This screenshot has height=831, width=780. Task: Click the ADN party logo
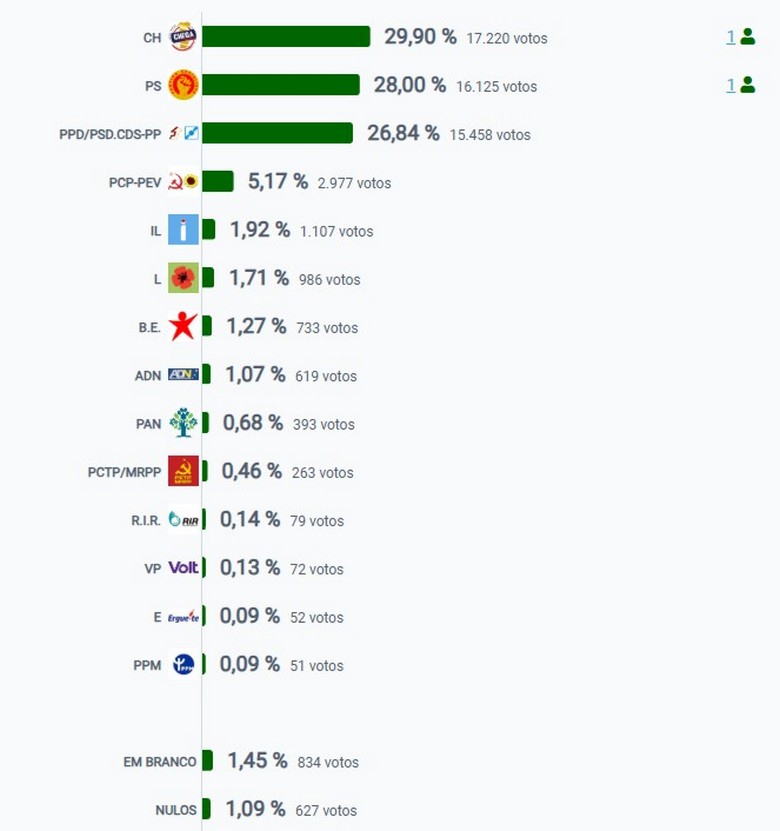(183, 375)
